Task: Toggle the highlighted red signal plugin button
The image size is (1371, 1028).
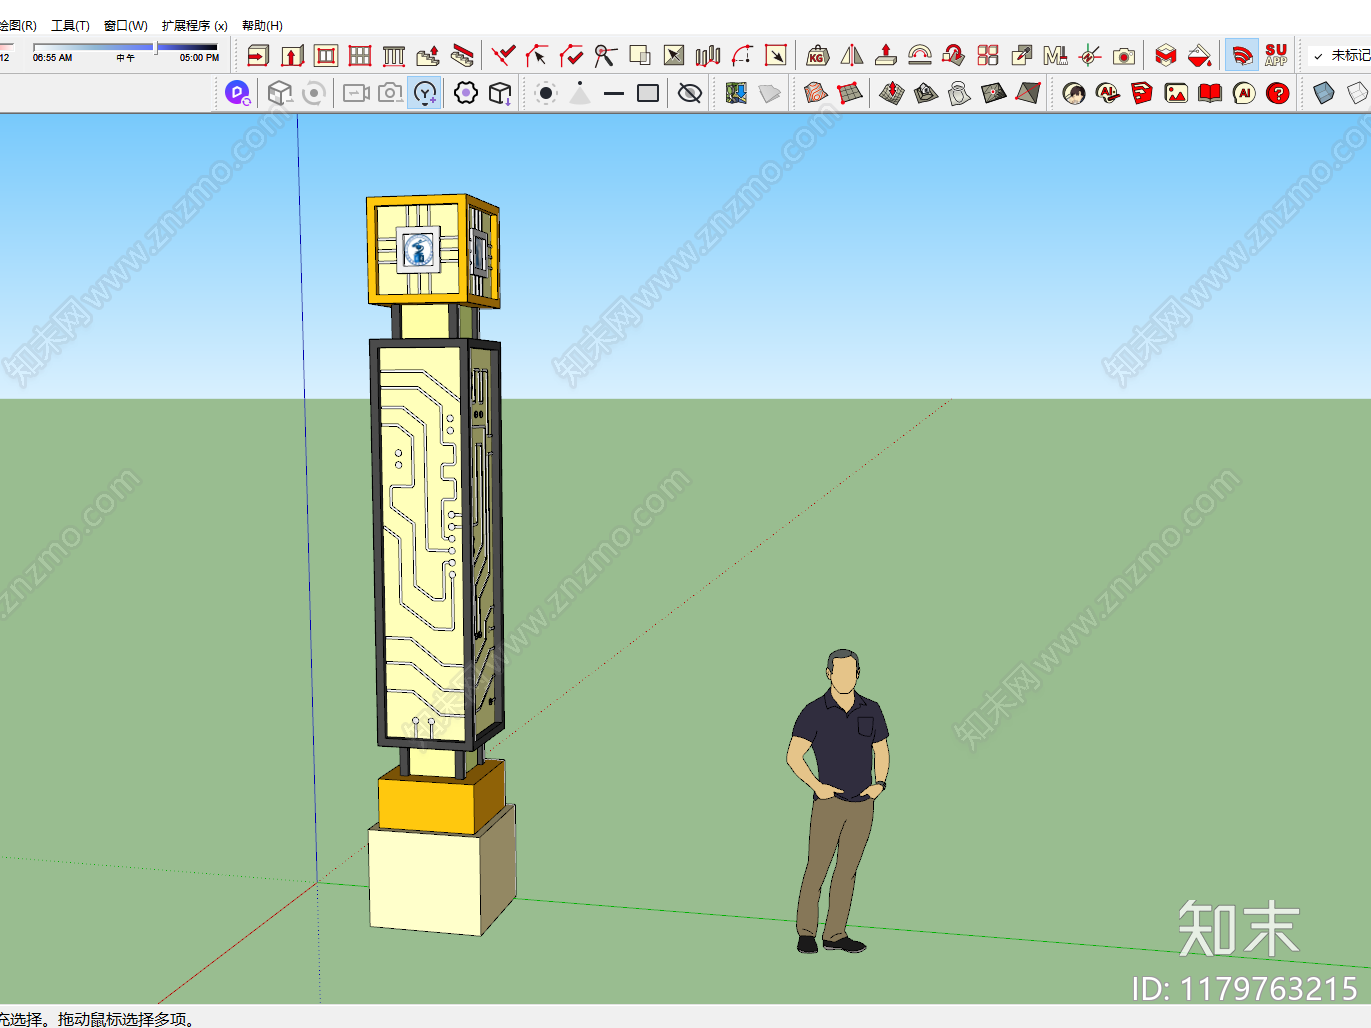Action: pyautogui.click(x=1242, y=56)
